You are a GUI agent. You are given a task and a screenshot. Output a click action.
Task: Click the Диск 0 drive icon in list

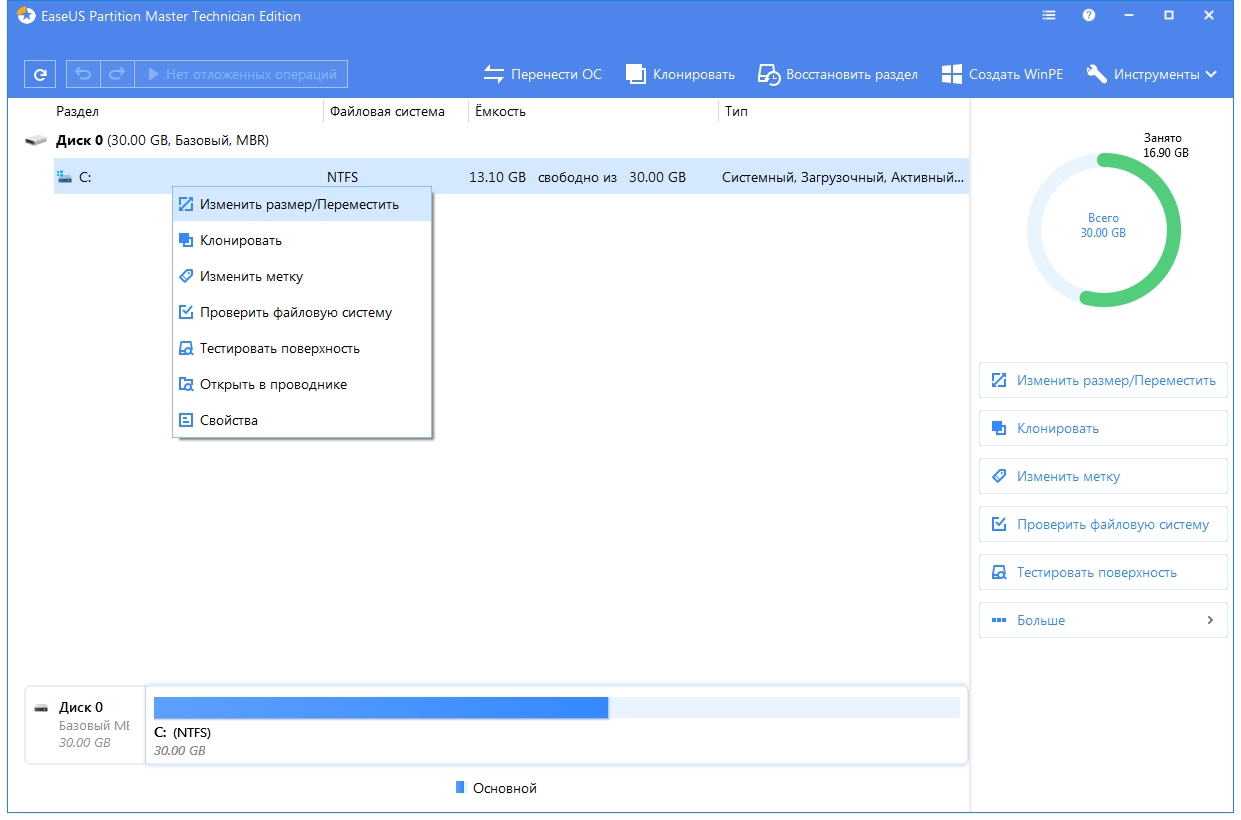[x=36, y=141]
